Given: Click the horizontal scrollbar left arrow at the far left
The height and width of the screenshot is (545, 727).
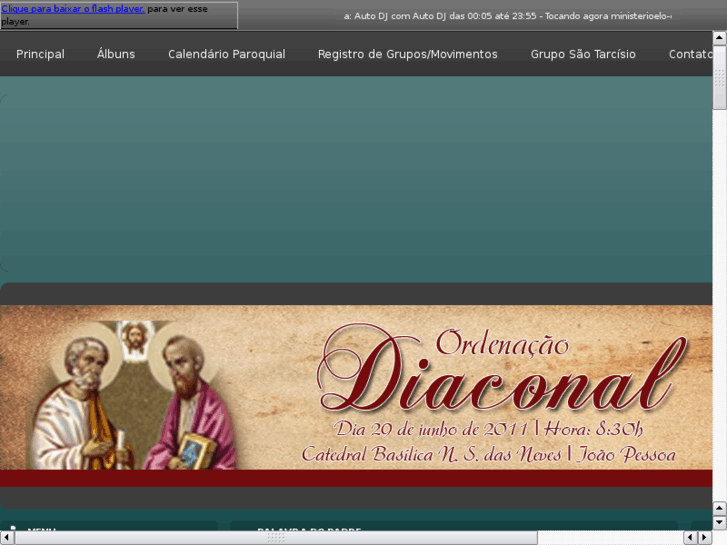Looking at the screenshot, I should pos(6,538).
